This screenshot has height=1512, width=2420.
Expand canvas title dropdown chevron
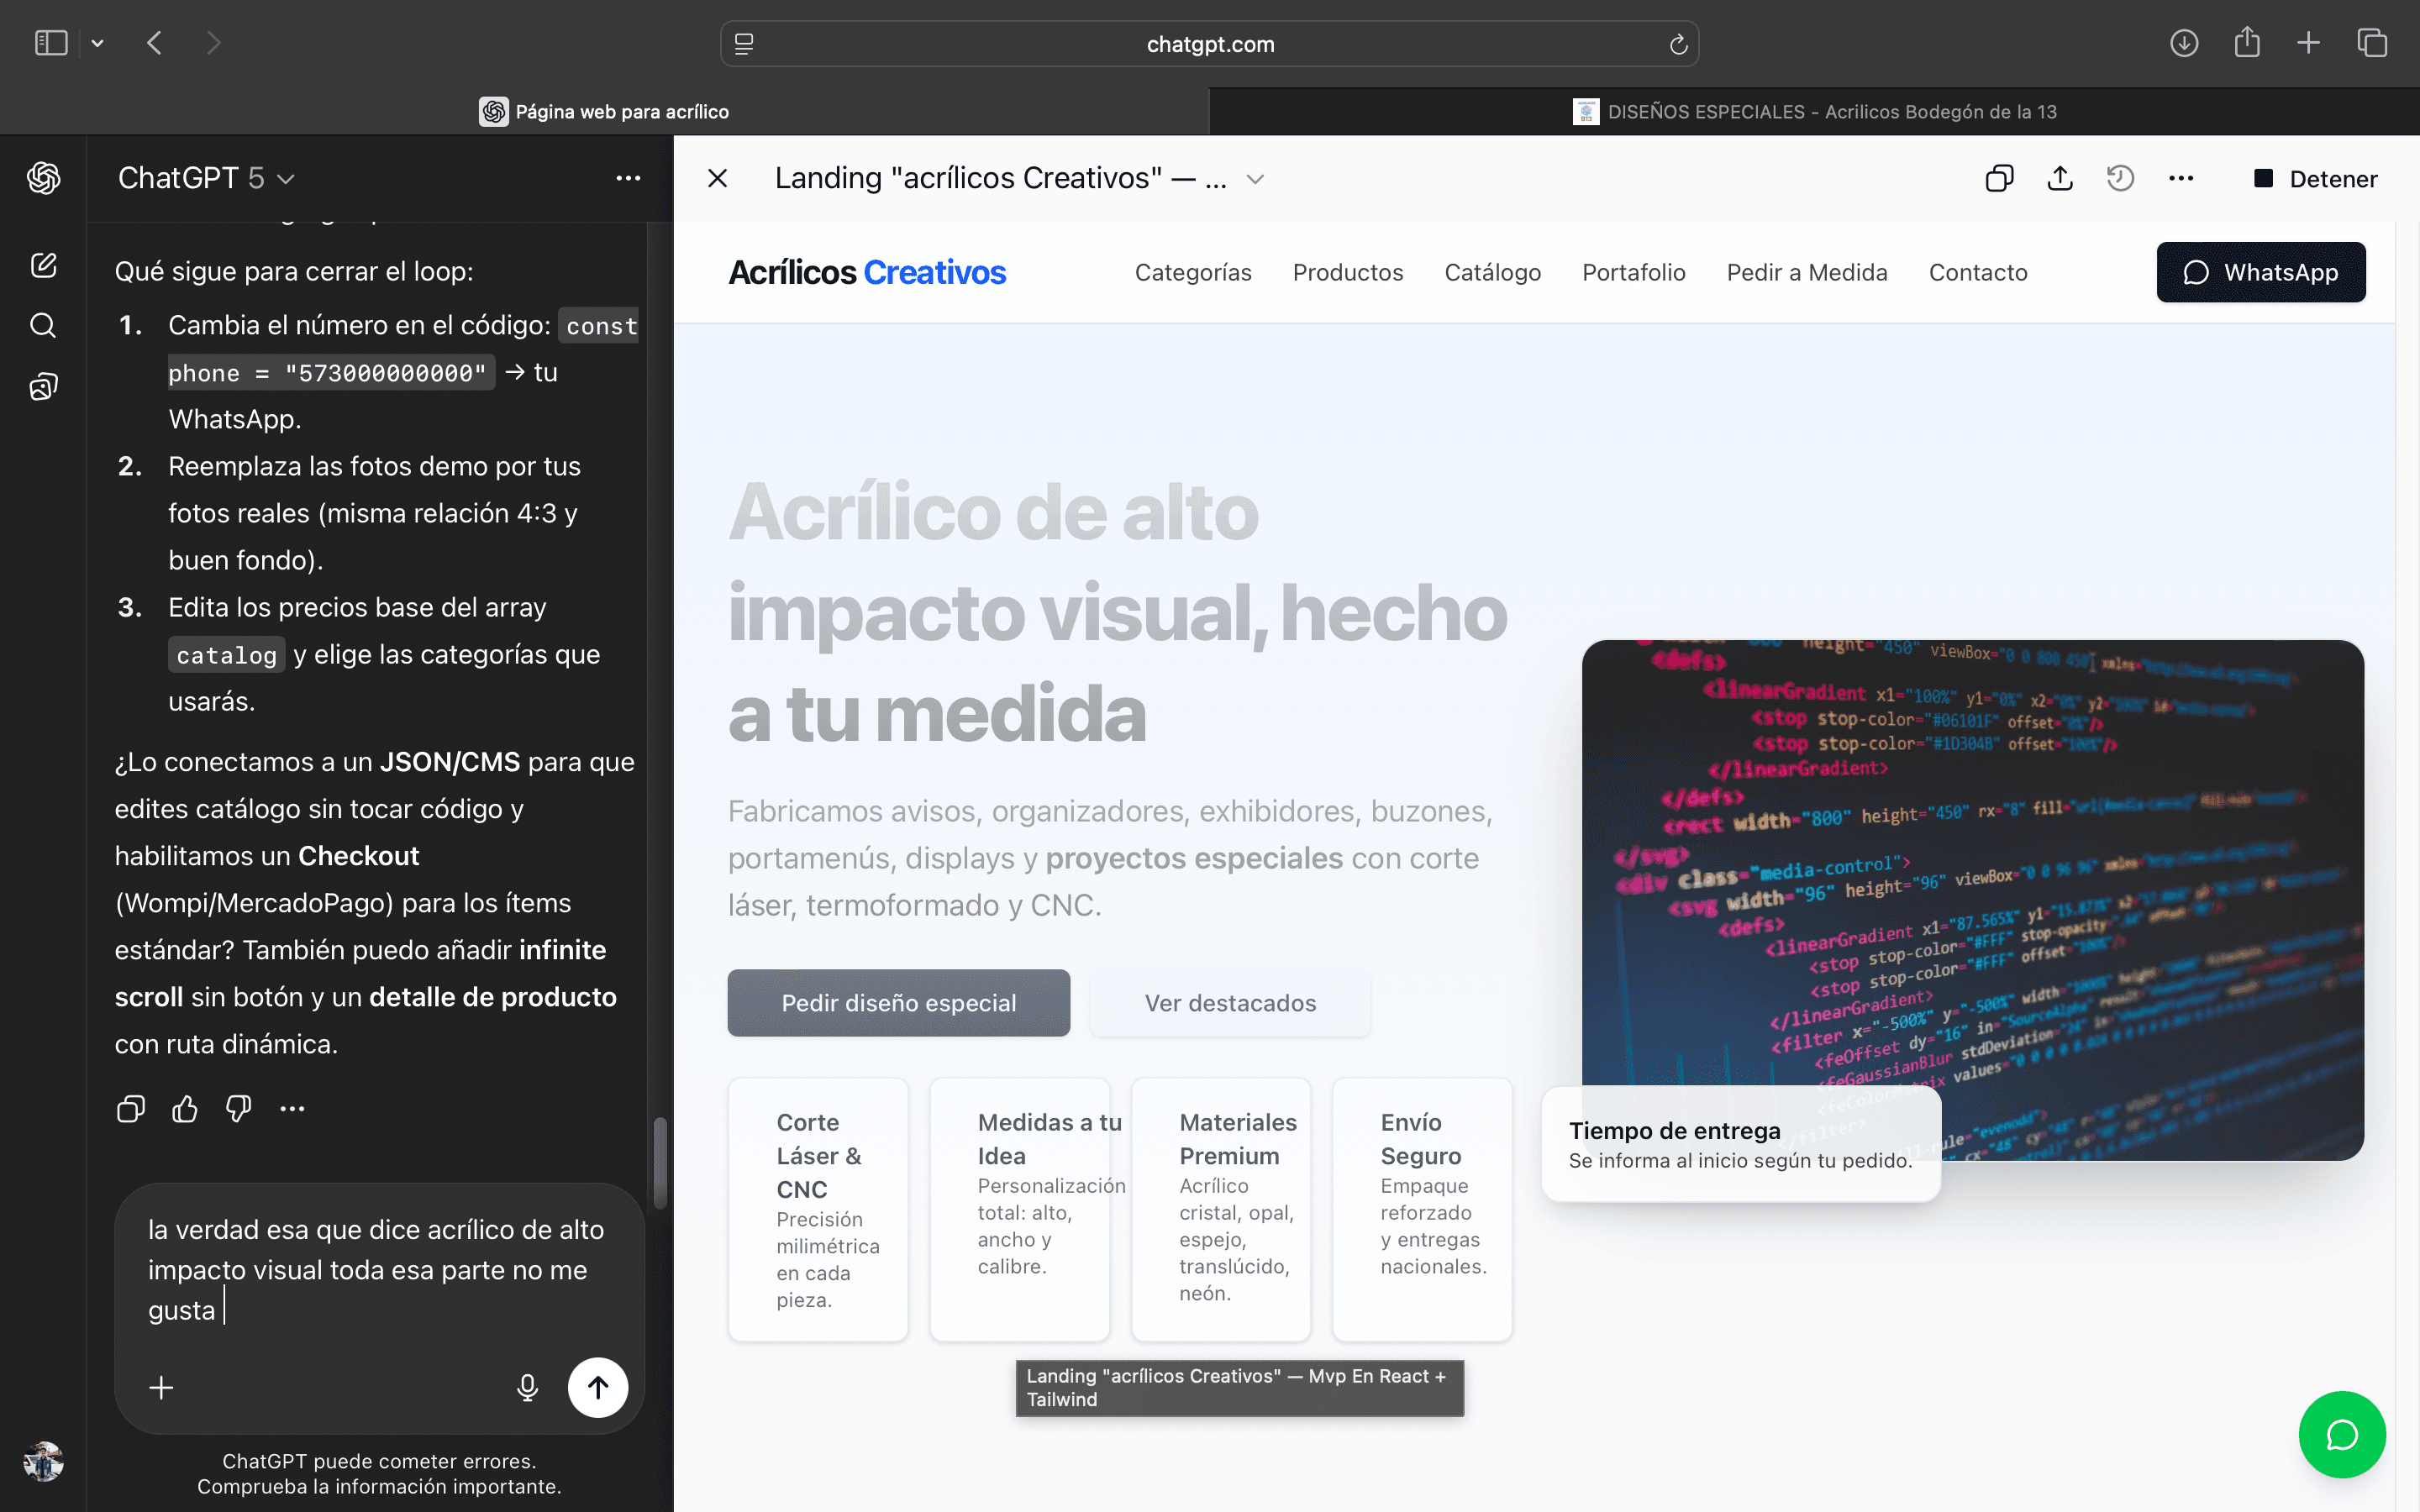(1255, 179)
